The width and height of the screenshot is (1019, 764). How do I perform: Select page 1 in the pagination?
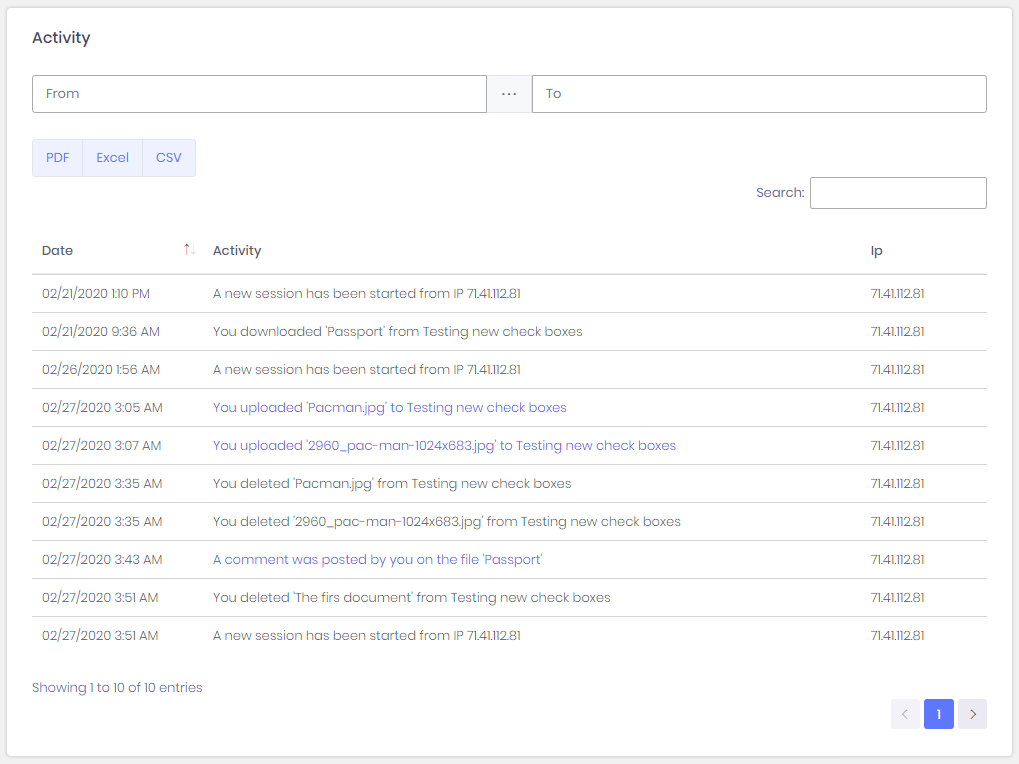tap(938, 714)
